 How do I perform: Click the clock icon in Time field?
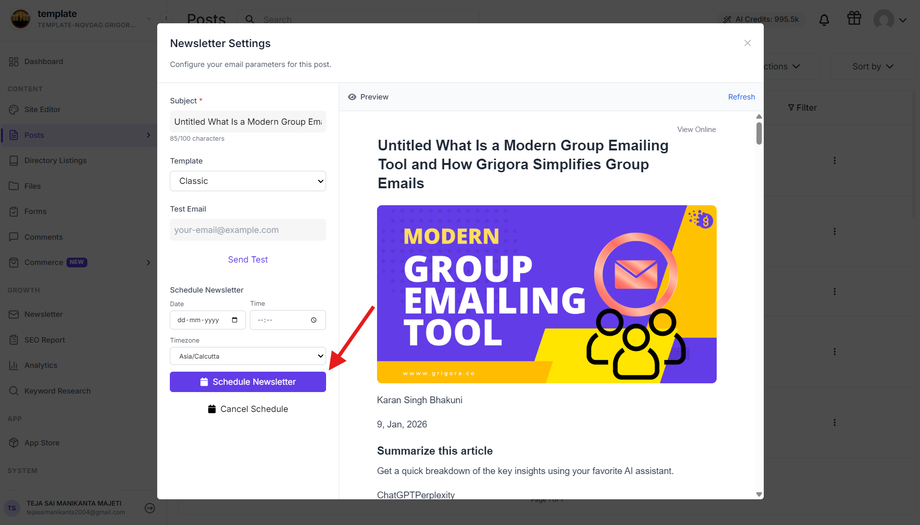click(x=313, y=320)
